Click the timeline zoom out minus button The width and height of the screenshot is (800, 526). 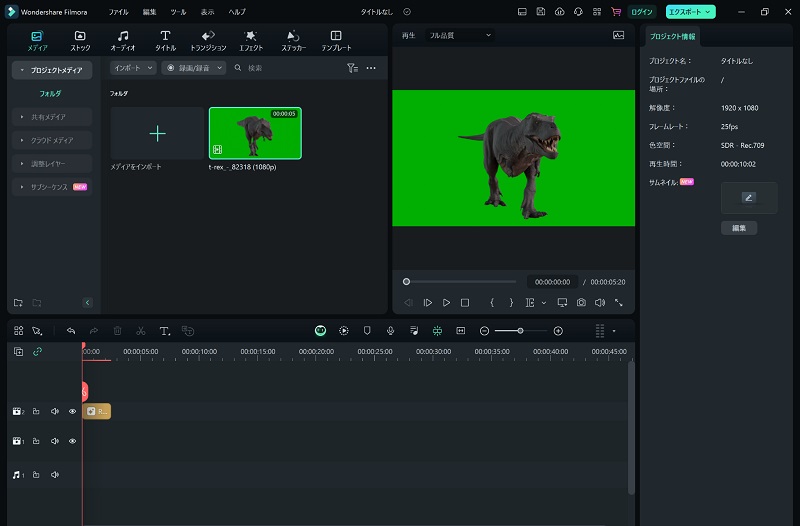coord(484,331)
